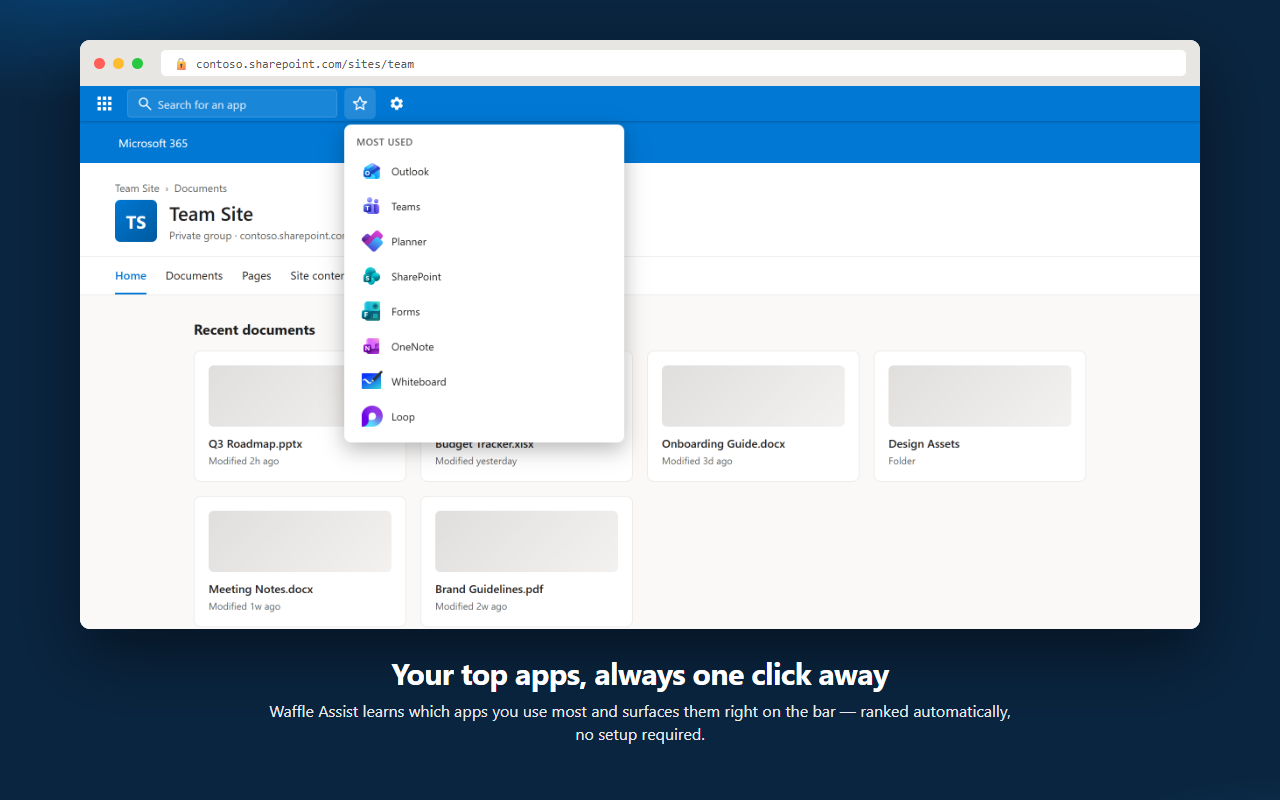Maximize the browser with the green button
The width and height of the screenshot is (1280, 800).
point(137,64)
